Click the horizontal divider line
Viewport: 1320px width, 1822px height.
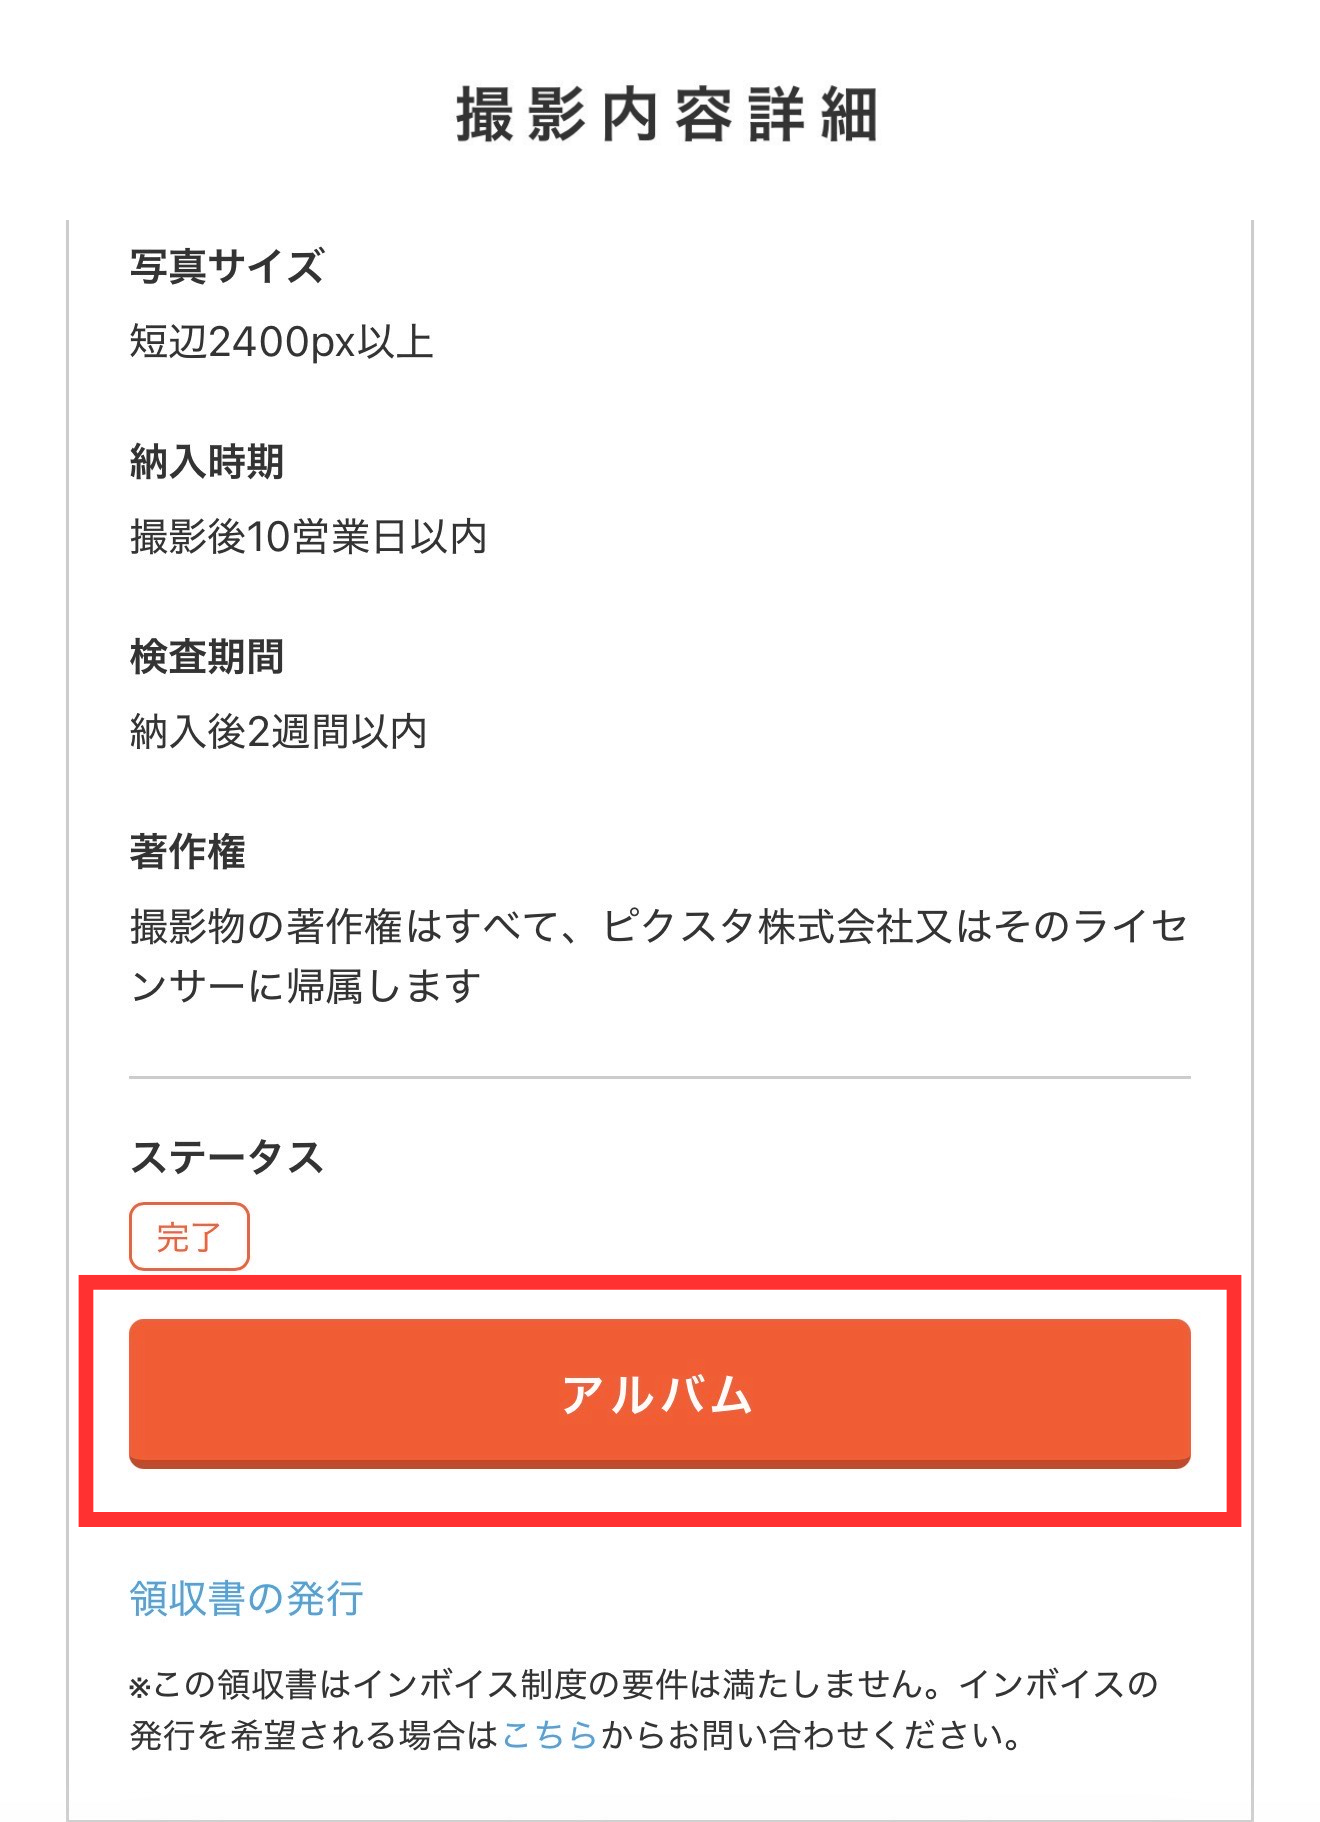pyautogui.click(x=660, y=1075)
